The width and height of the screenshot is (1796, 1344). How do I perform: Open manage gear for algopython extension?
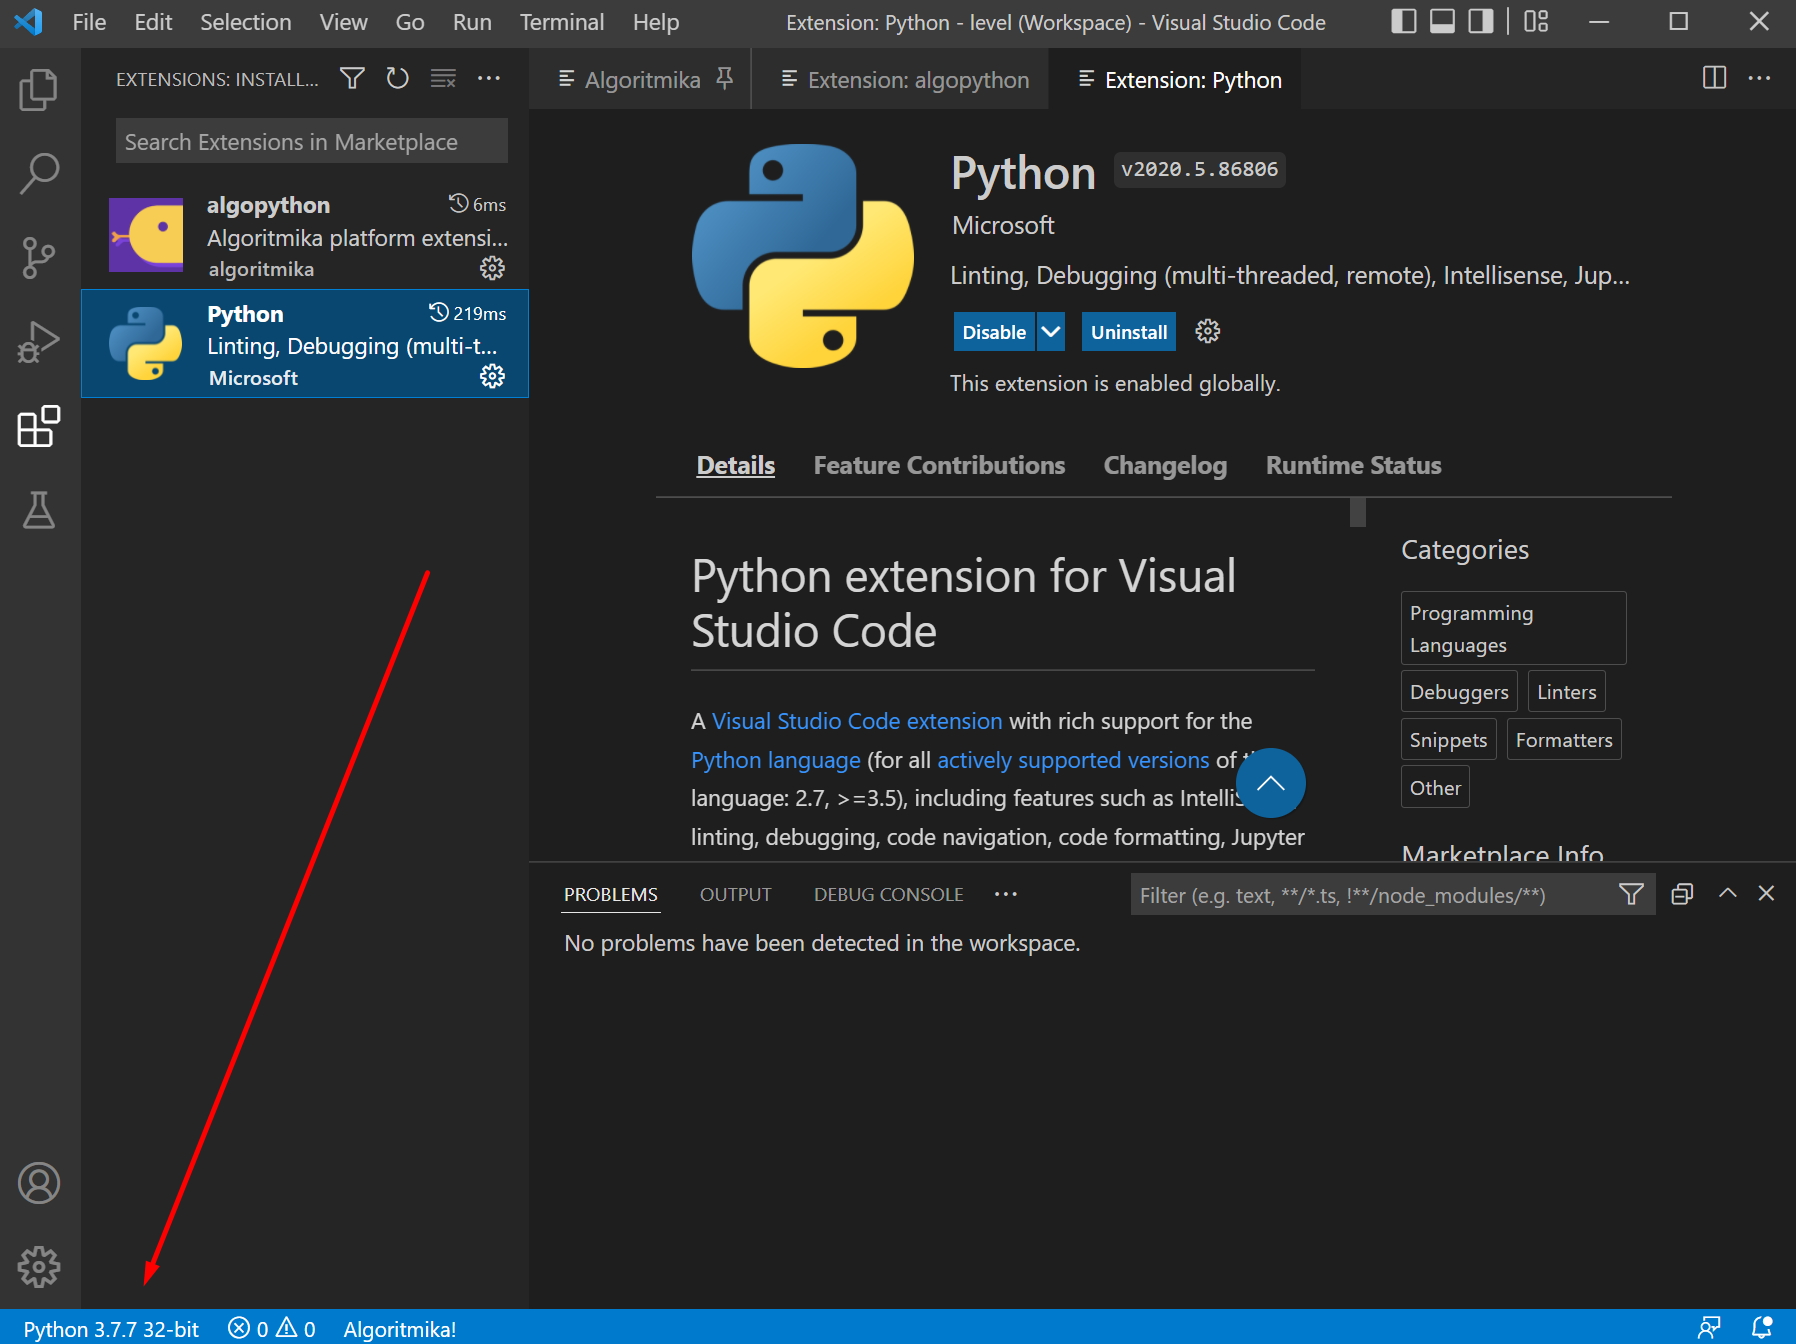coord(492,268)
